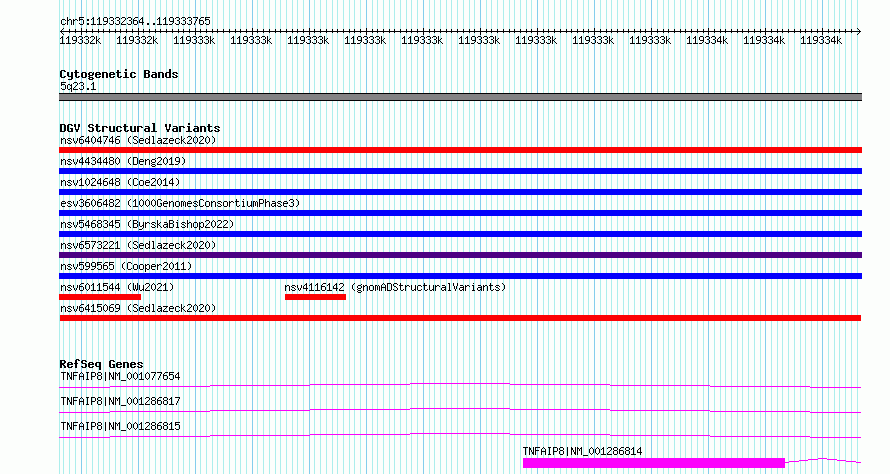Click the right arrow end of the ruler
The height and width of the screenshot is (474, 890).
tap(858, 31)
